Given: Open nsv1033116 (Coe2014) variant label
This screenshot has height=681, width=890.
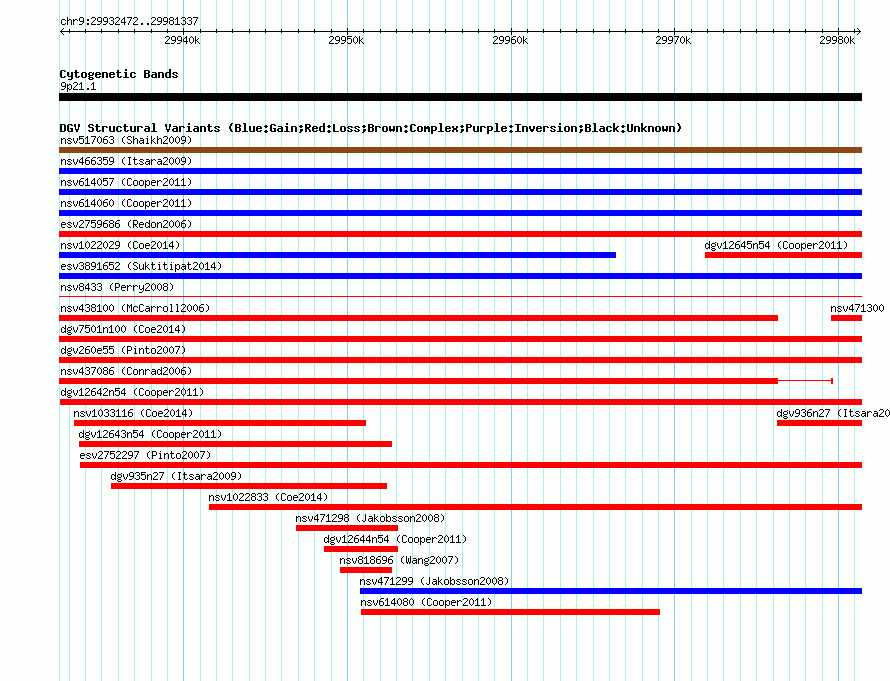Looking at the screenshot, I should point(133,413).
